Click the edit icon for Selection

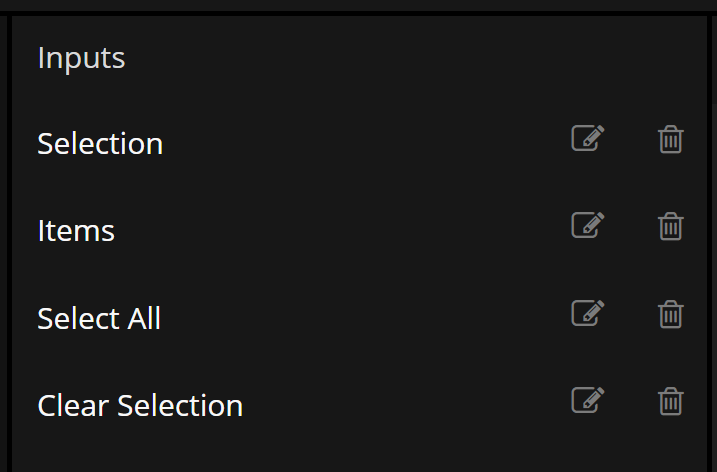[588, 139]
